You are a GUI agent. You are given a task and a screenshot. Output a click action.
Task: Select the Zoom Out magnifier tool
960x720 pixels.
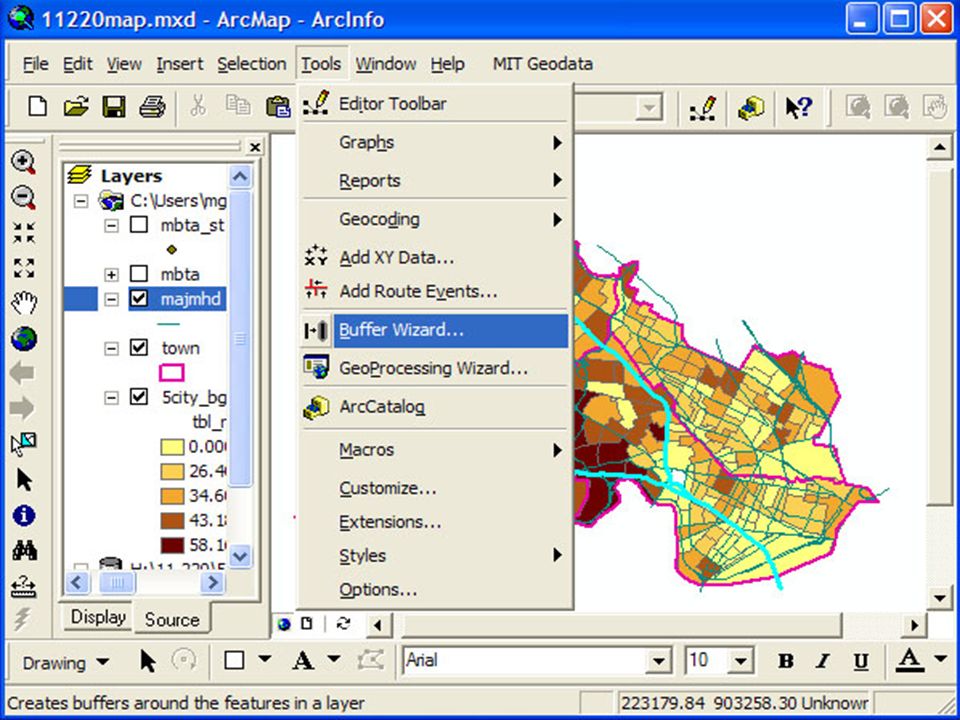[23, 197]
